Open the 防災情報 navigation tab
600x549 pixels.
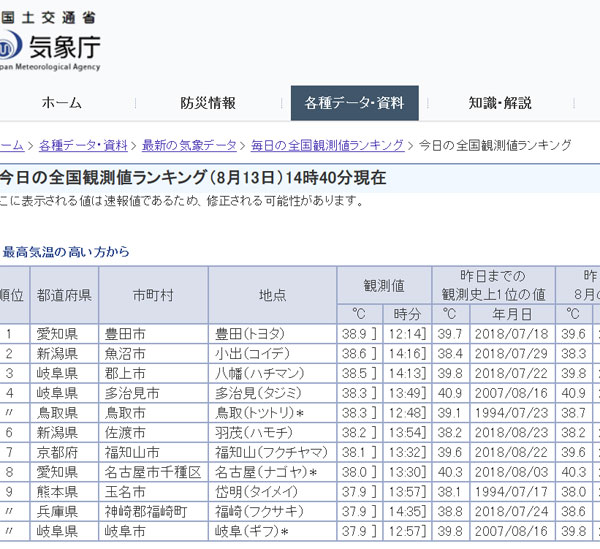click(208, 103)
